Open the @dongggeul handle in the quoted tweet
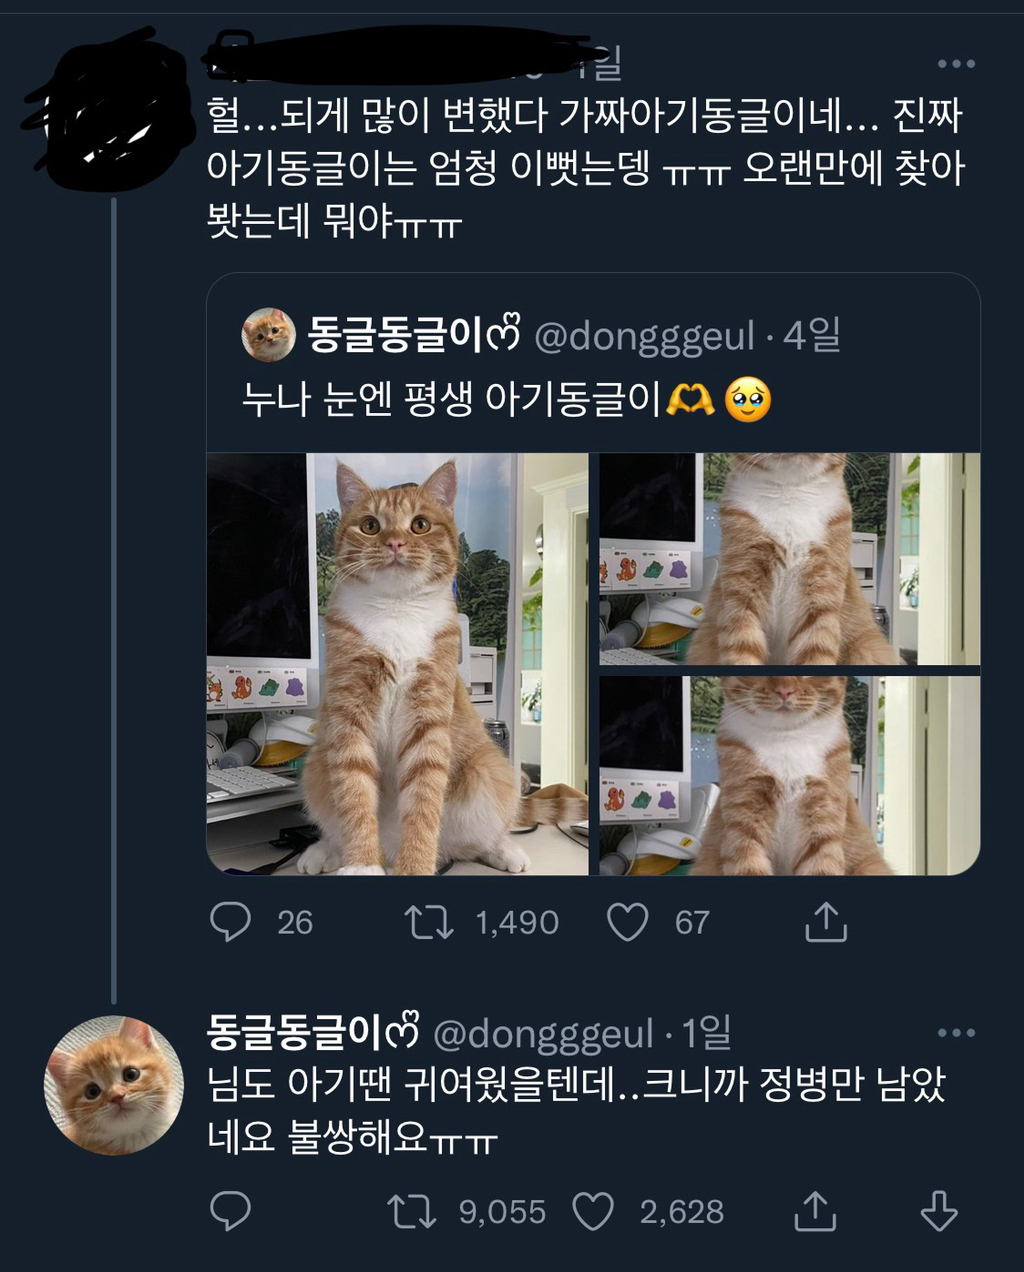 644,336
